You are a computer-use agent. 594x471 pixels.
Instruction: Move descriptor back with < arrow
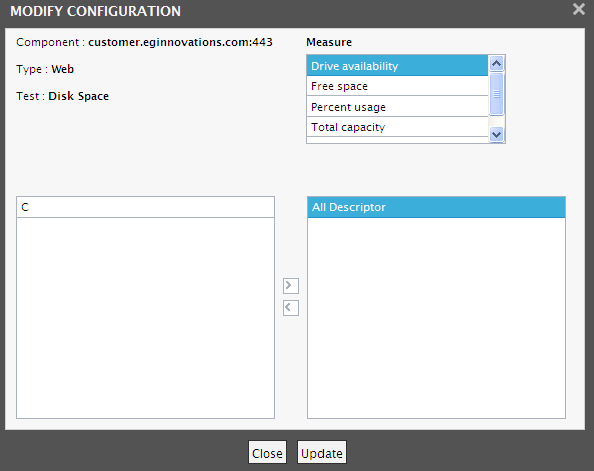291,308
